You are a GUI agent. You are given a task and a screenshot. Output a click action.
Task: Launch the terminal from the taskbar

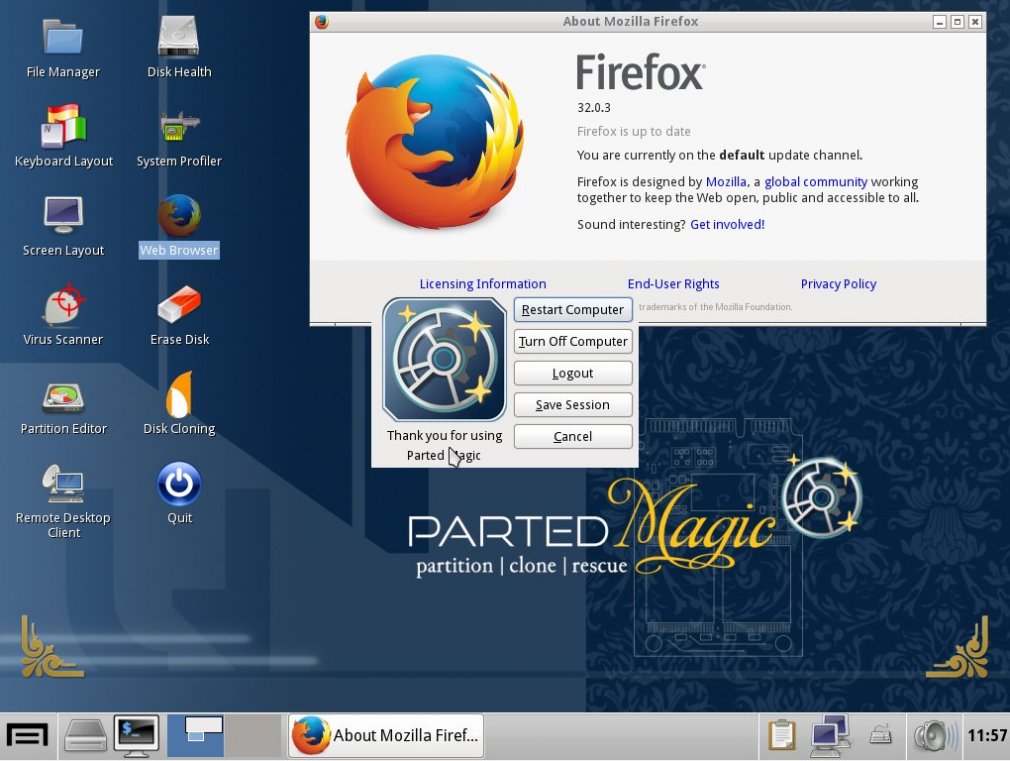pos(136,735)
